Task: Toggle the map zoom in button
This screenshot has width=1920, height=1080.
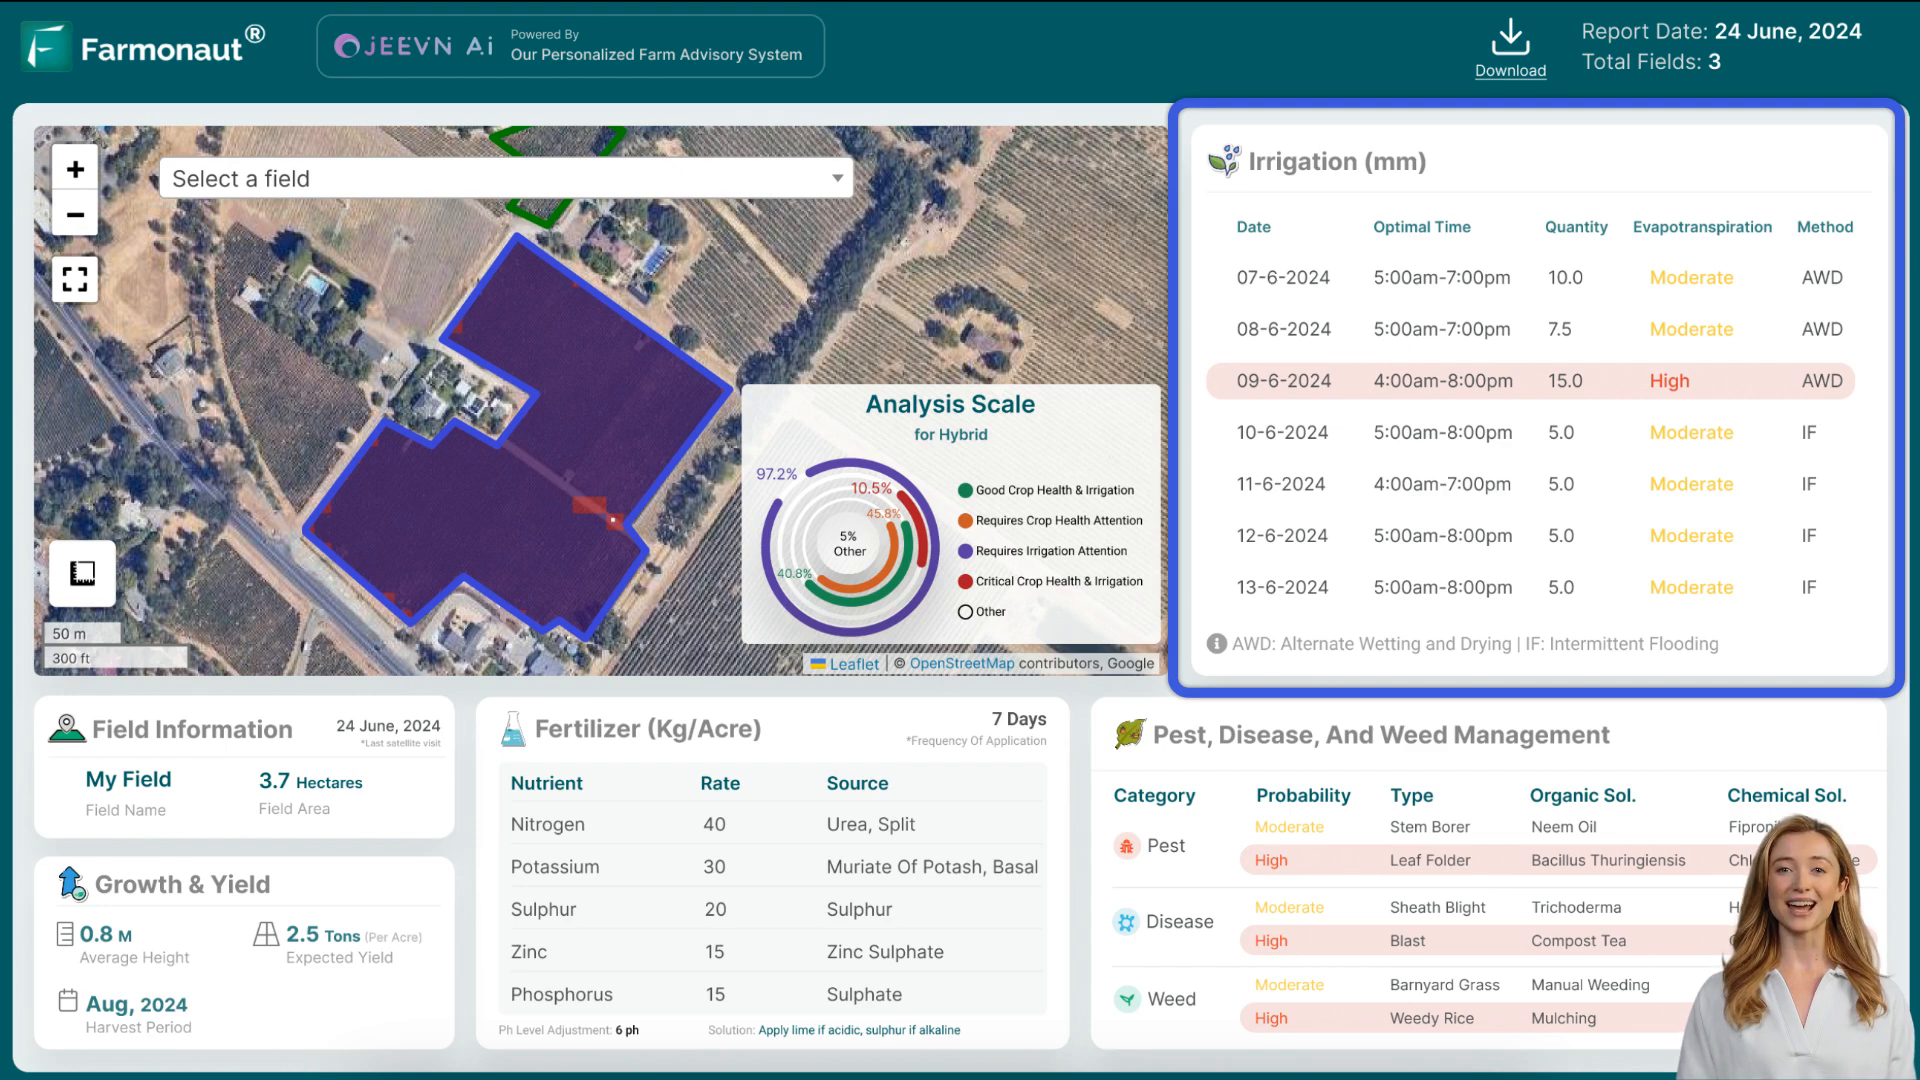Action: tap(75, 169)
